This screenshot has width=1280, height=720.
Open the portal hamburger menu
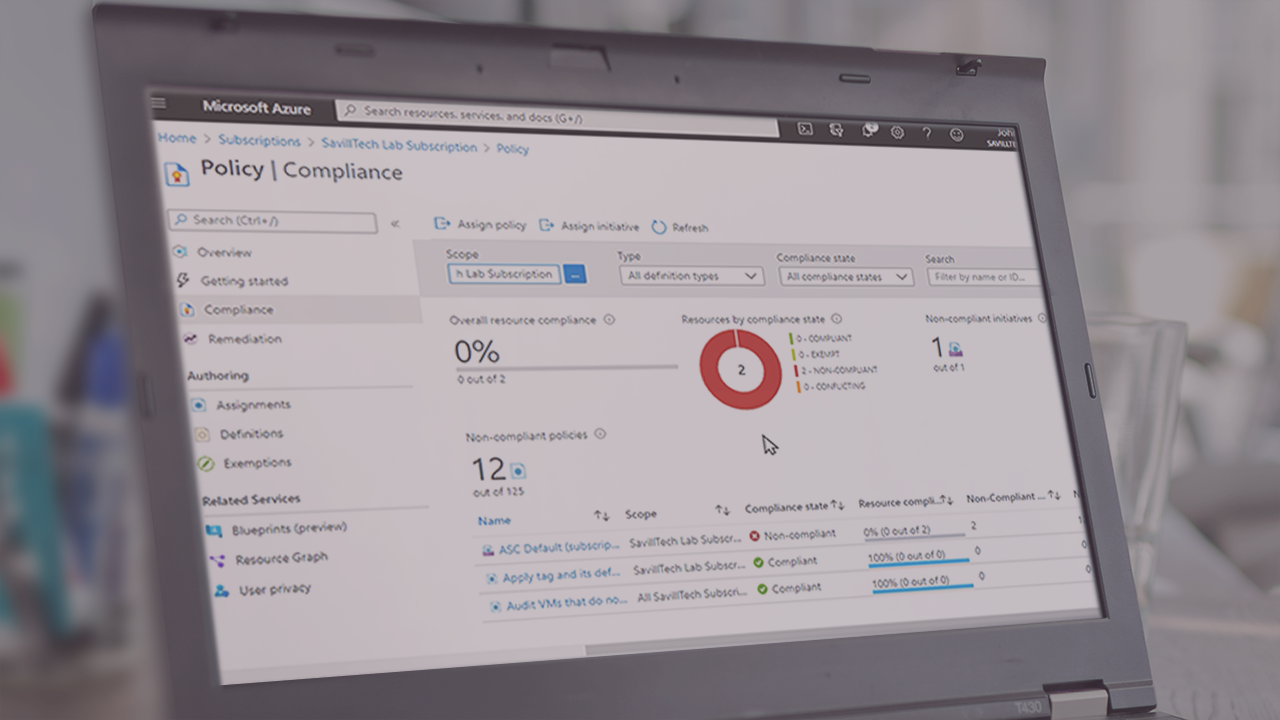tap(159, 103)
